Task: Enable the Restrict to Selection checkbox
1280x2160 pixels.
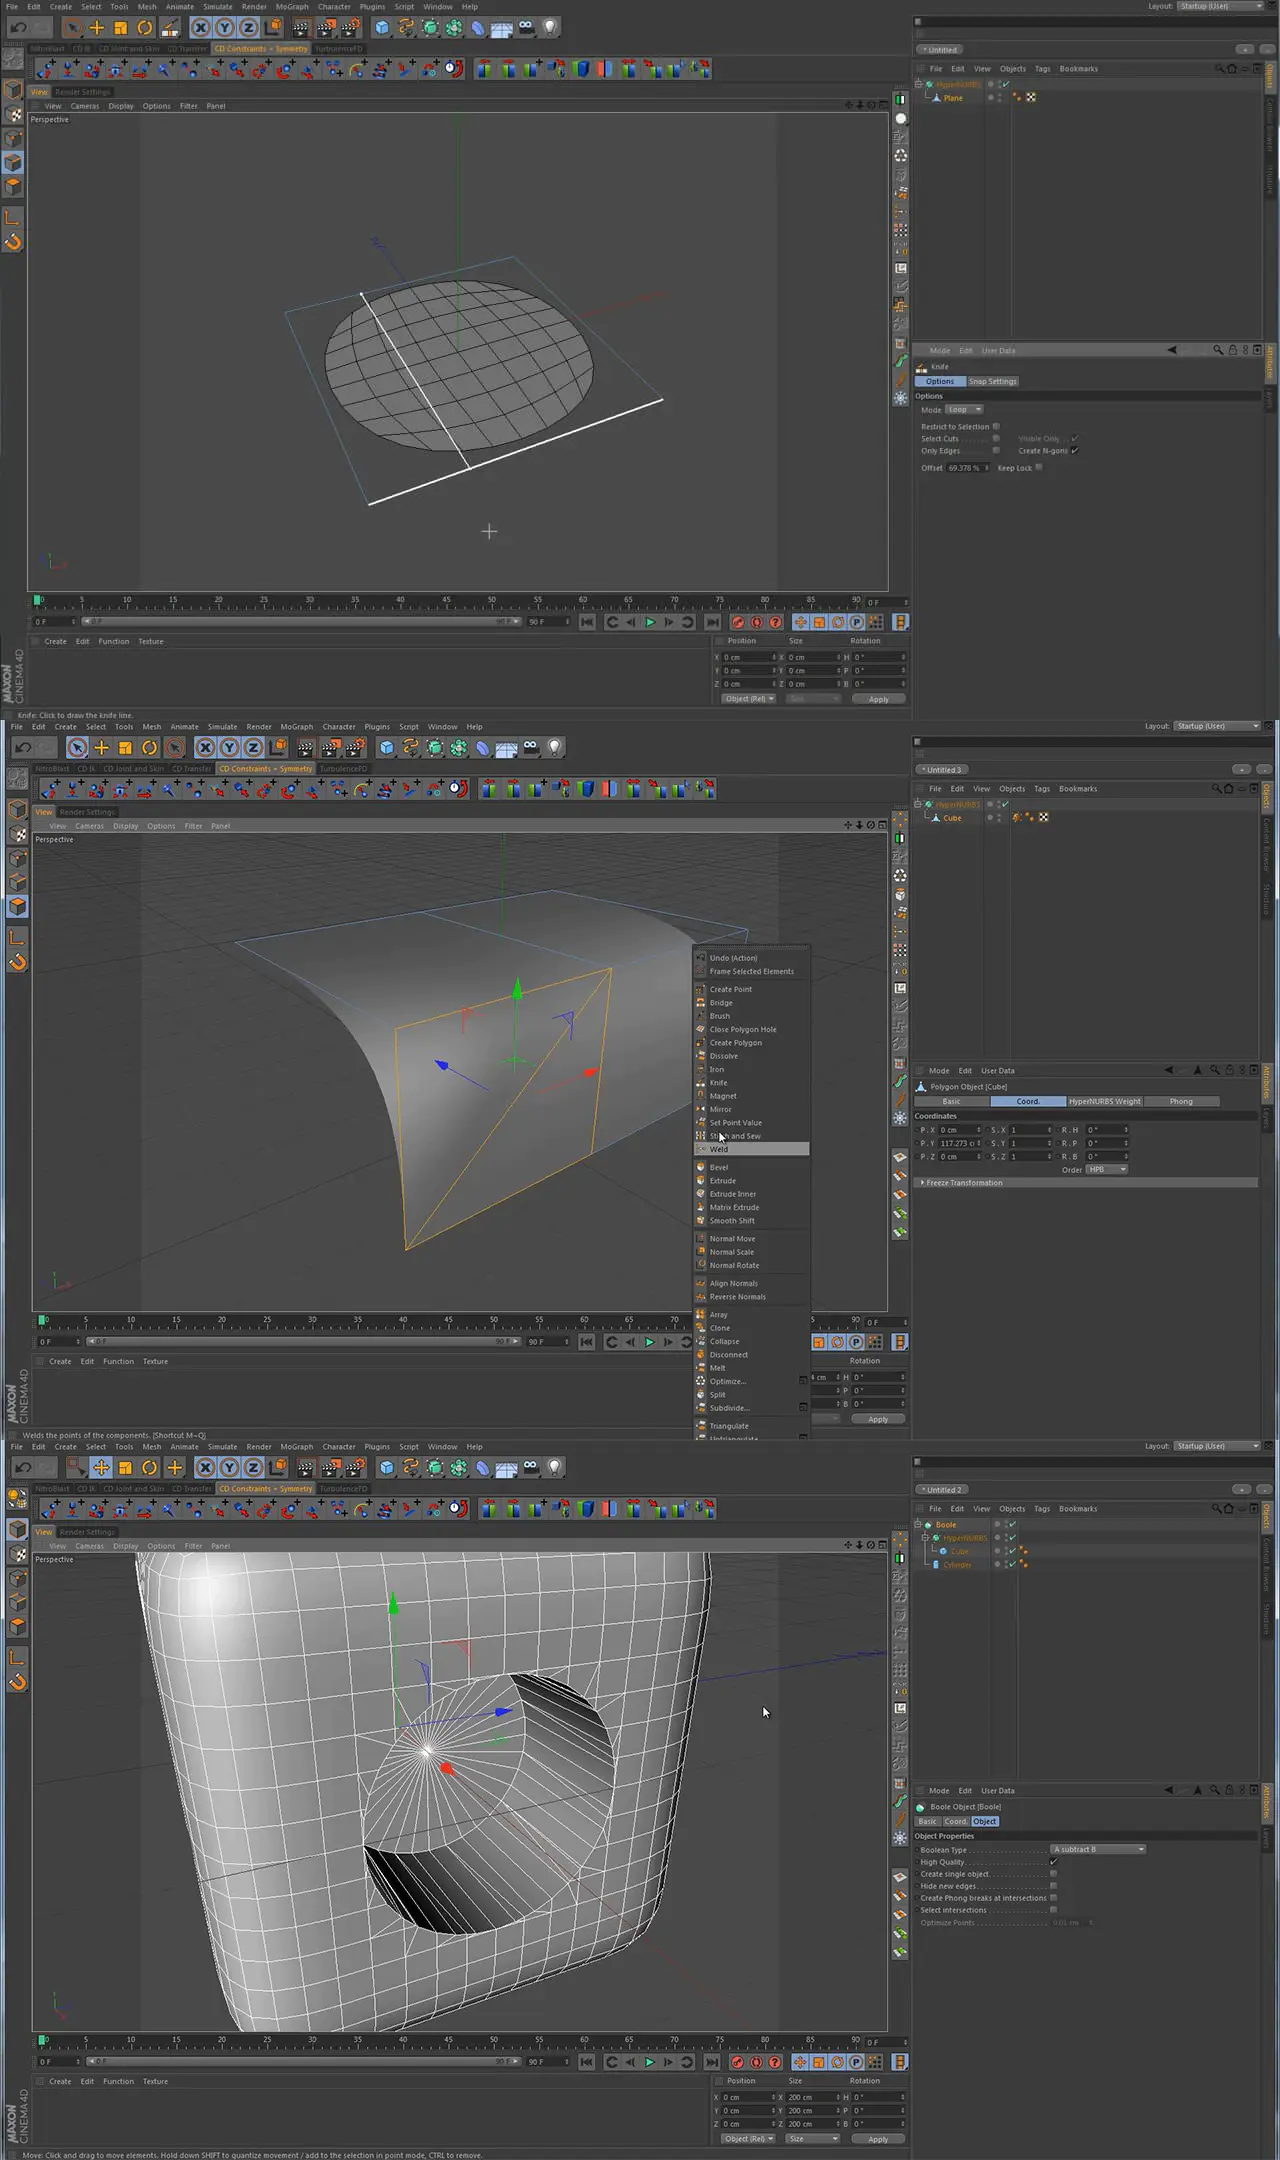Action: click(996, 427)
